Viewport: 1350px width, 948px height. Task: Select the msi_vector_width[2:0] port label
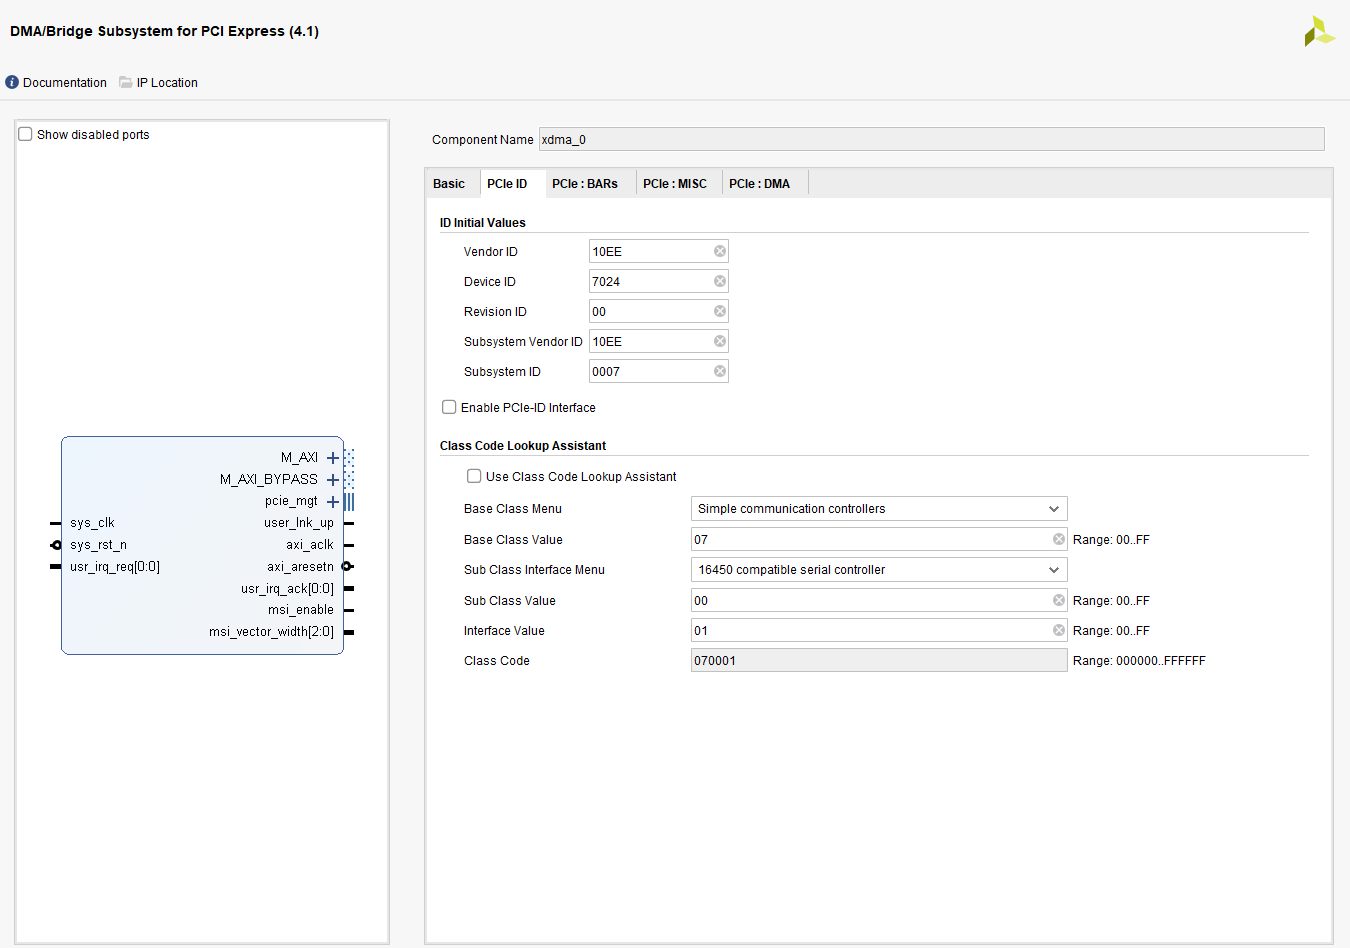click(x=271, y=632)
